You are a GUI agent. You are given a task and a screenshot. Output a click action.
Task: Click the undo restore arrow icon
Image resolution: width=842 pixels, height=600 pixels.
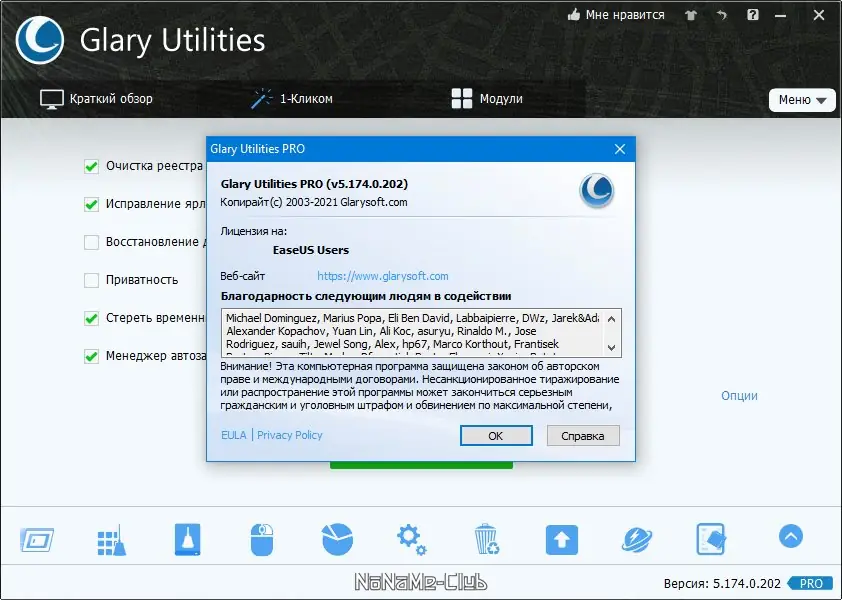pyautogui.click(x=722, y=15)
